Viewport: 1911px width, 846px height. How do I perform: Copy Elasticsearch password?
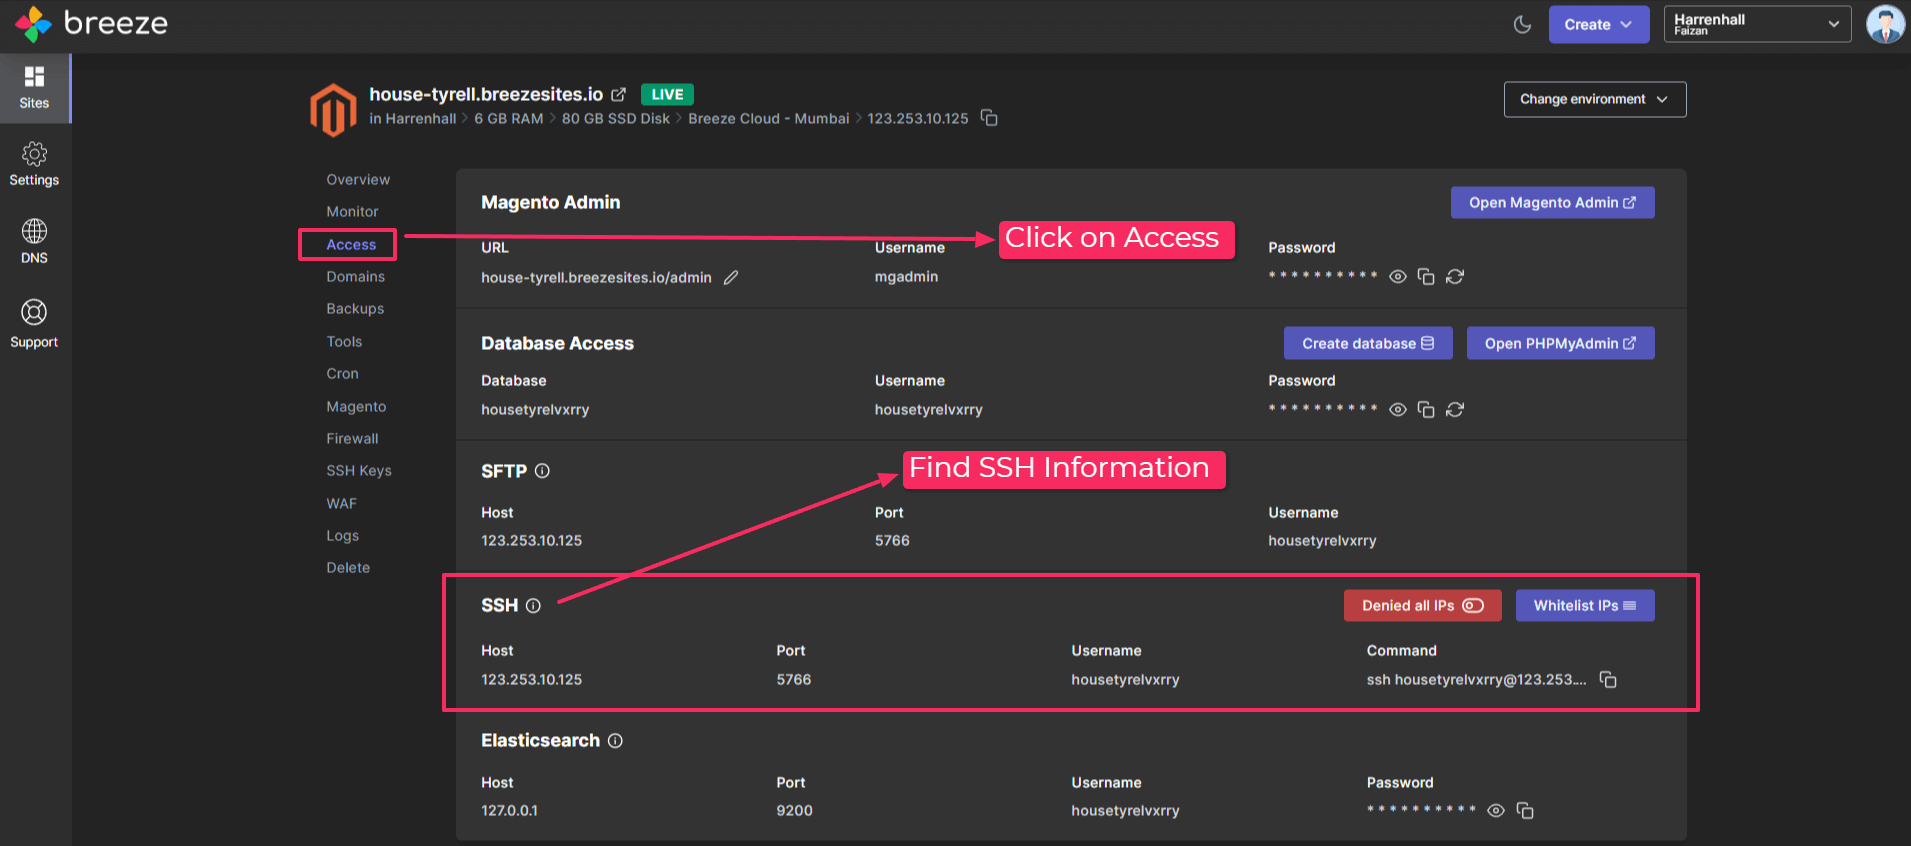pyautogui.click(x=1525, y=811)
